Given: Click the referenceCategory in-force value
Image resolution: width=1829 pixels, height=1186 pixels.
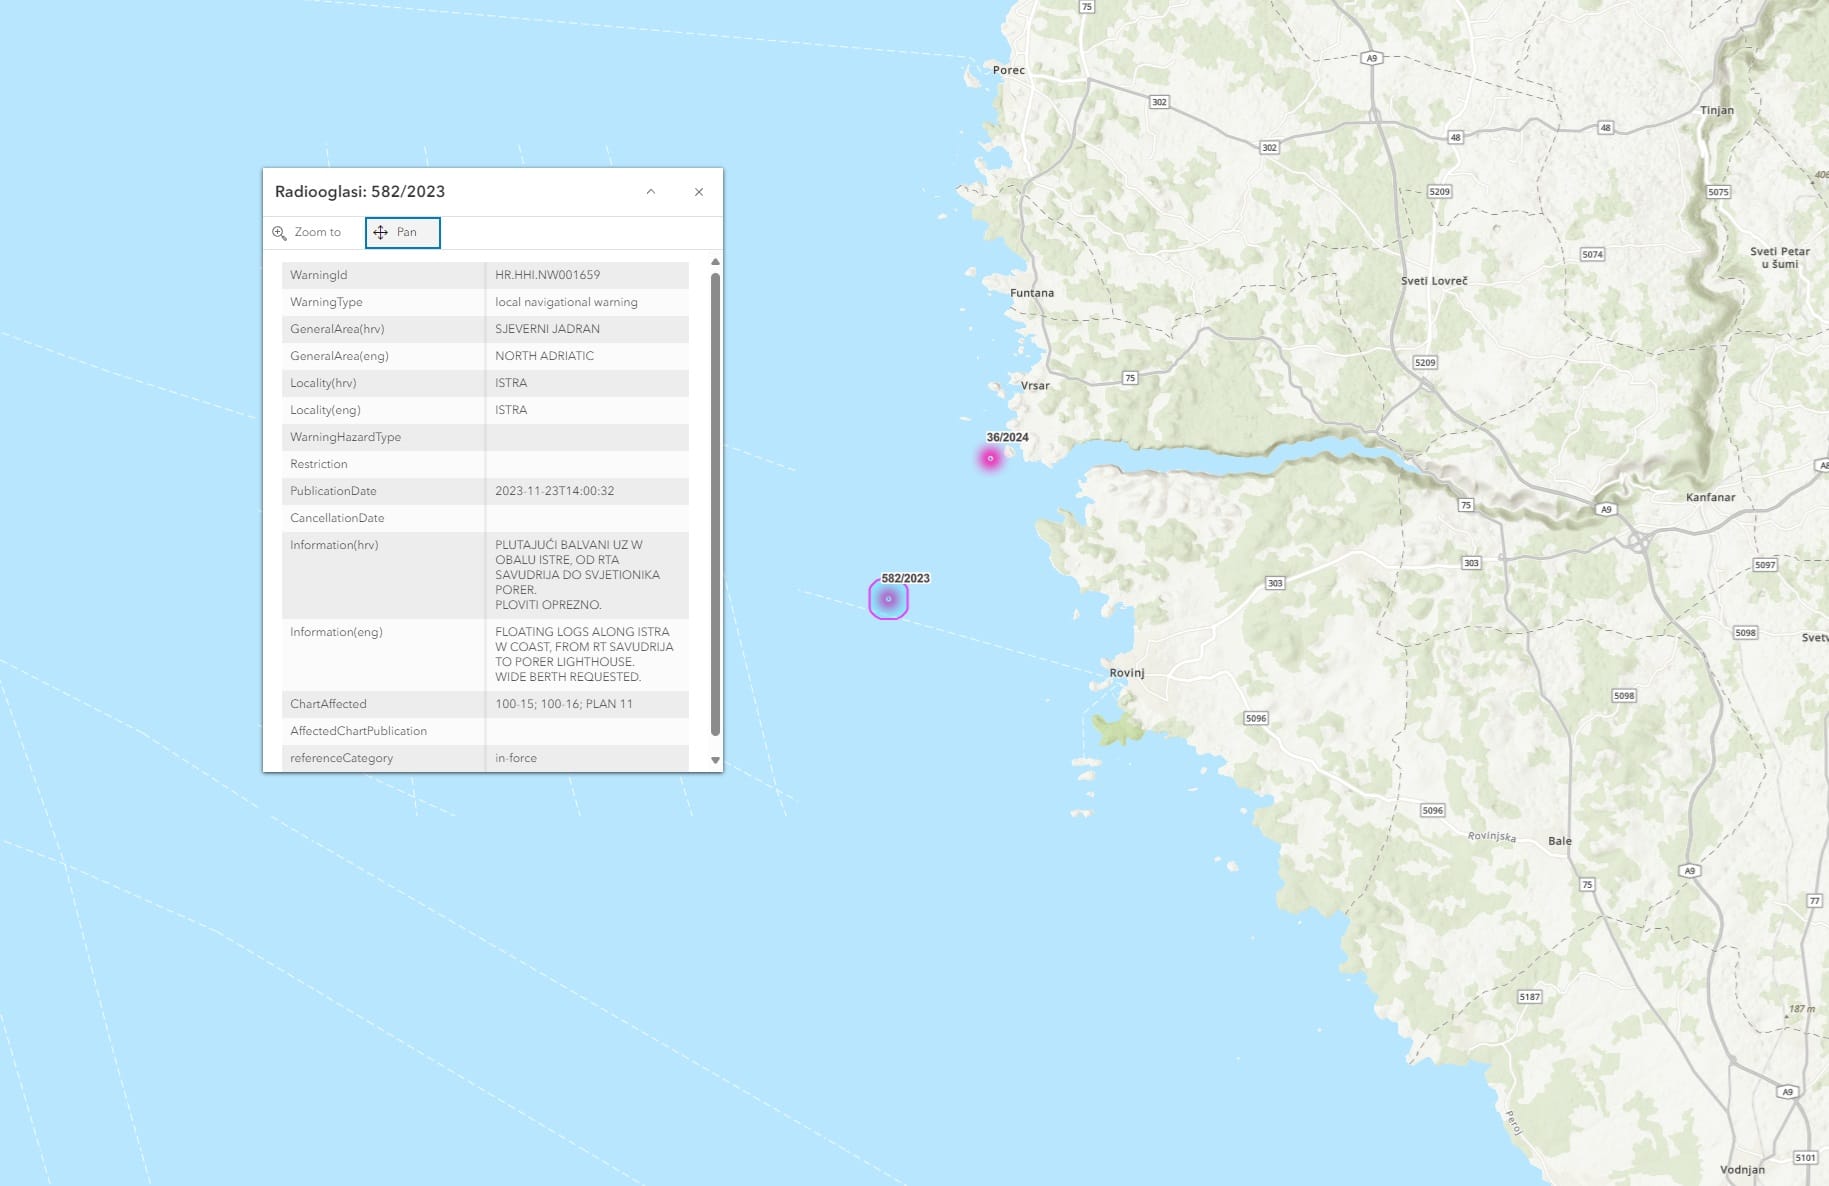Looking at the screenshot, I should (516, 758).
